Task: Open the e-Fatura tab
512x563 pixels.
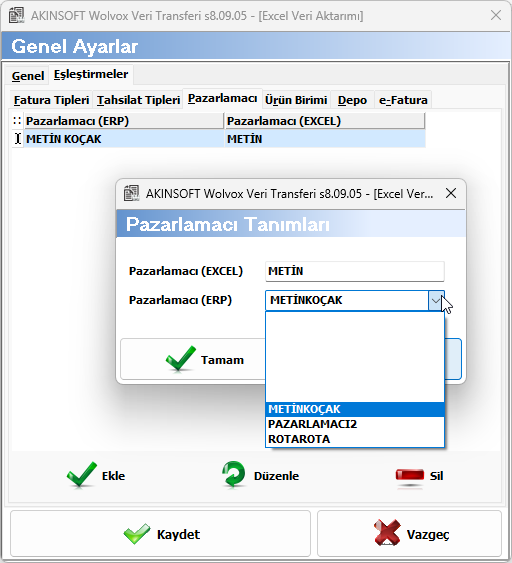Action: pos(403,100)
